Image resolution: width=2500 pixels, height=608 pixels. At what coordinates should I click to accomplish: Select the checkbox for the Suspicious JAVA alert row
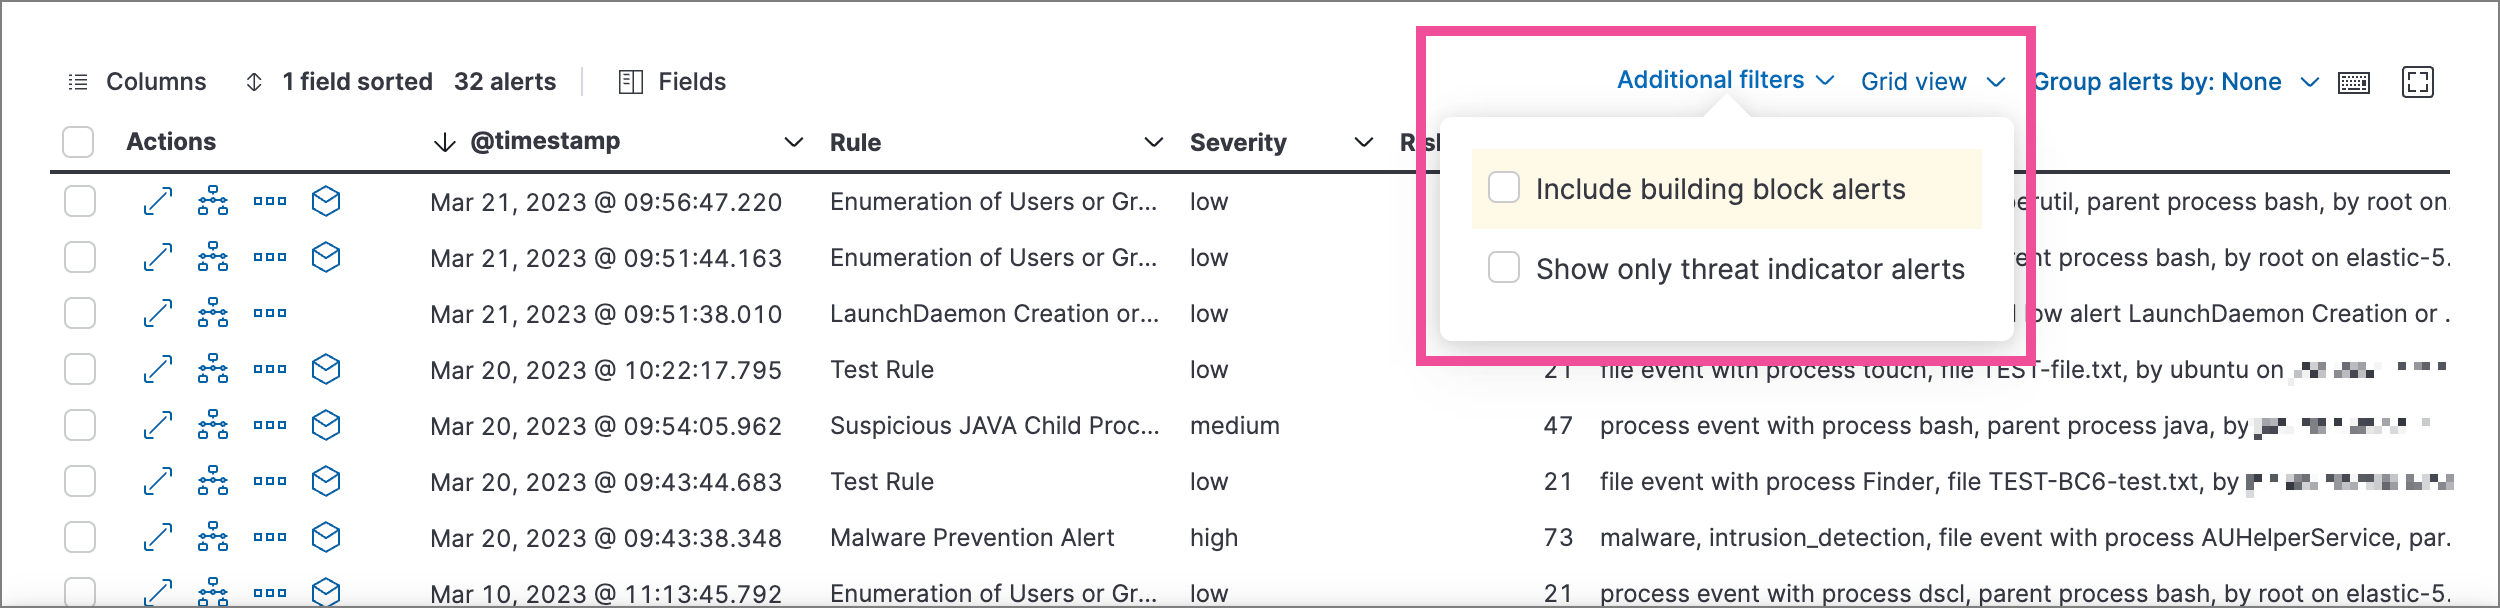[x=78, y=425]
